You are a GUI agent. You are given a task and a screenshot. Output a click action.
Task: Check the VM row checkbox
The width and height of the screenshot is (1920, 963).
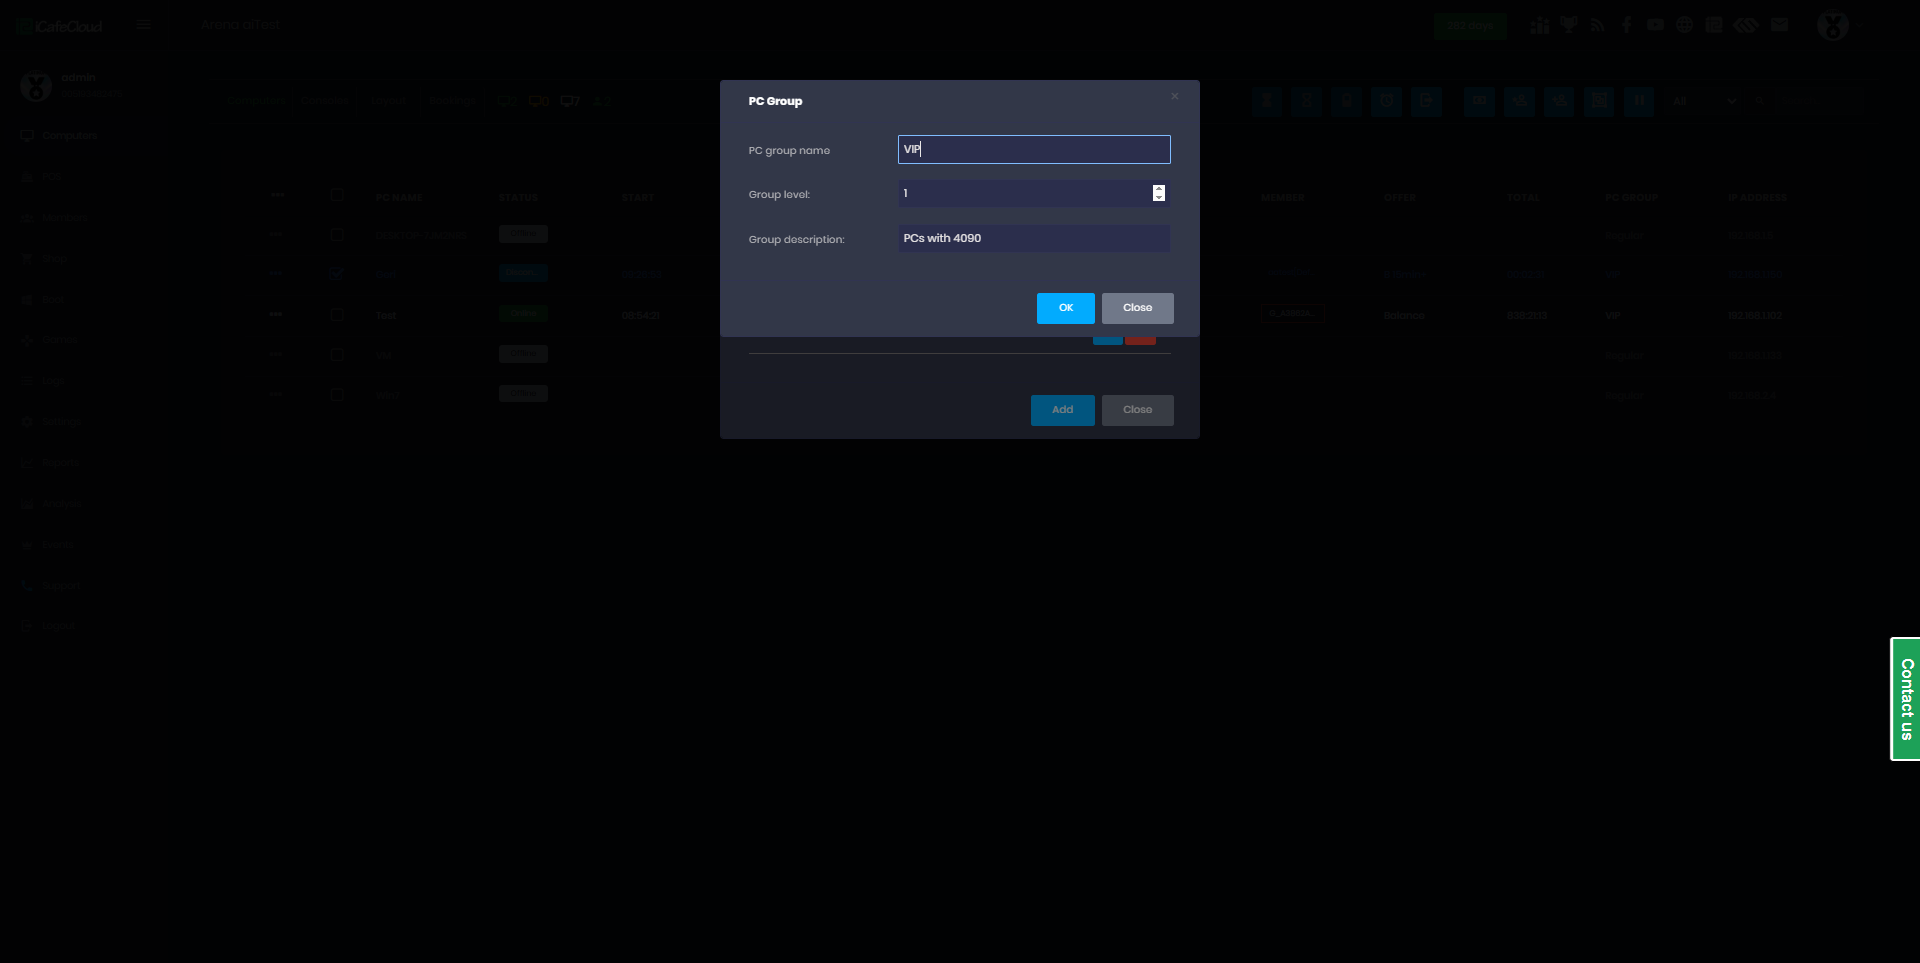337,355
